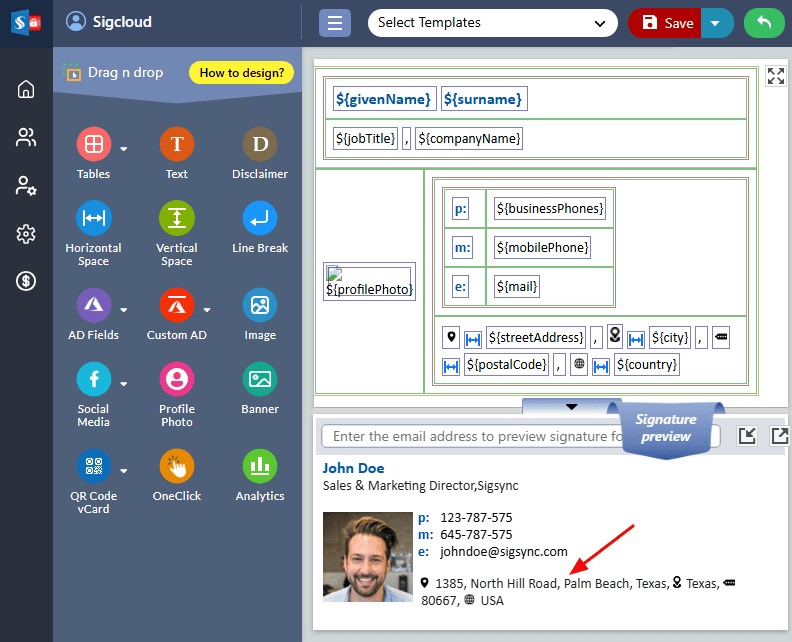Collapse the signature preview panel

click(x=571, y=406)
